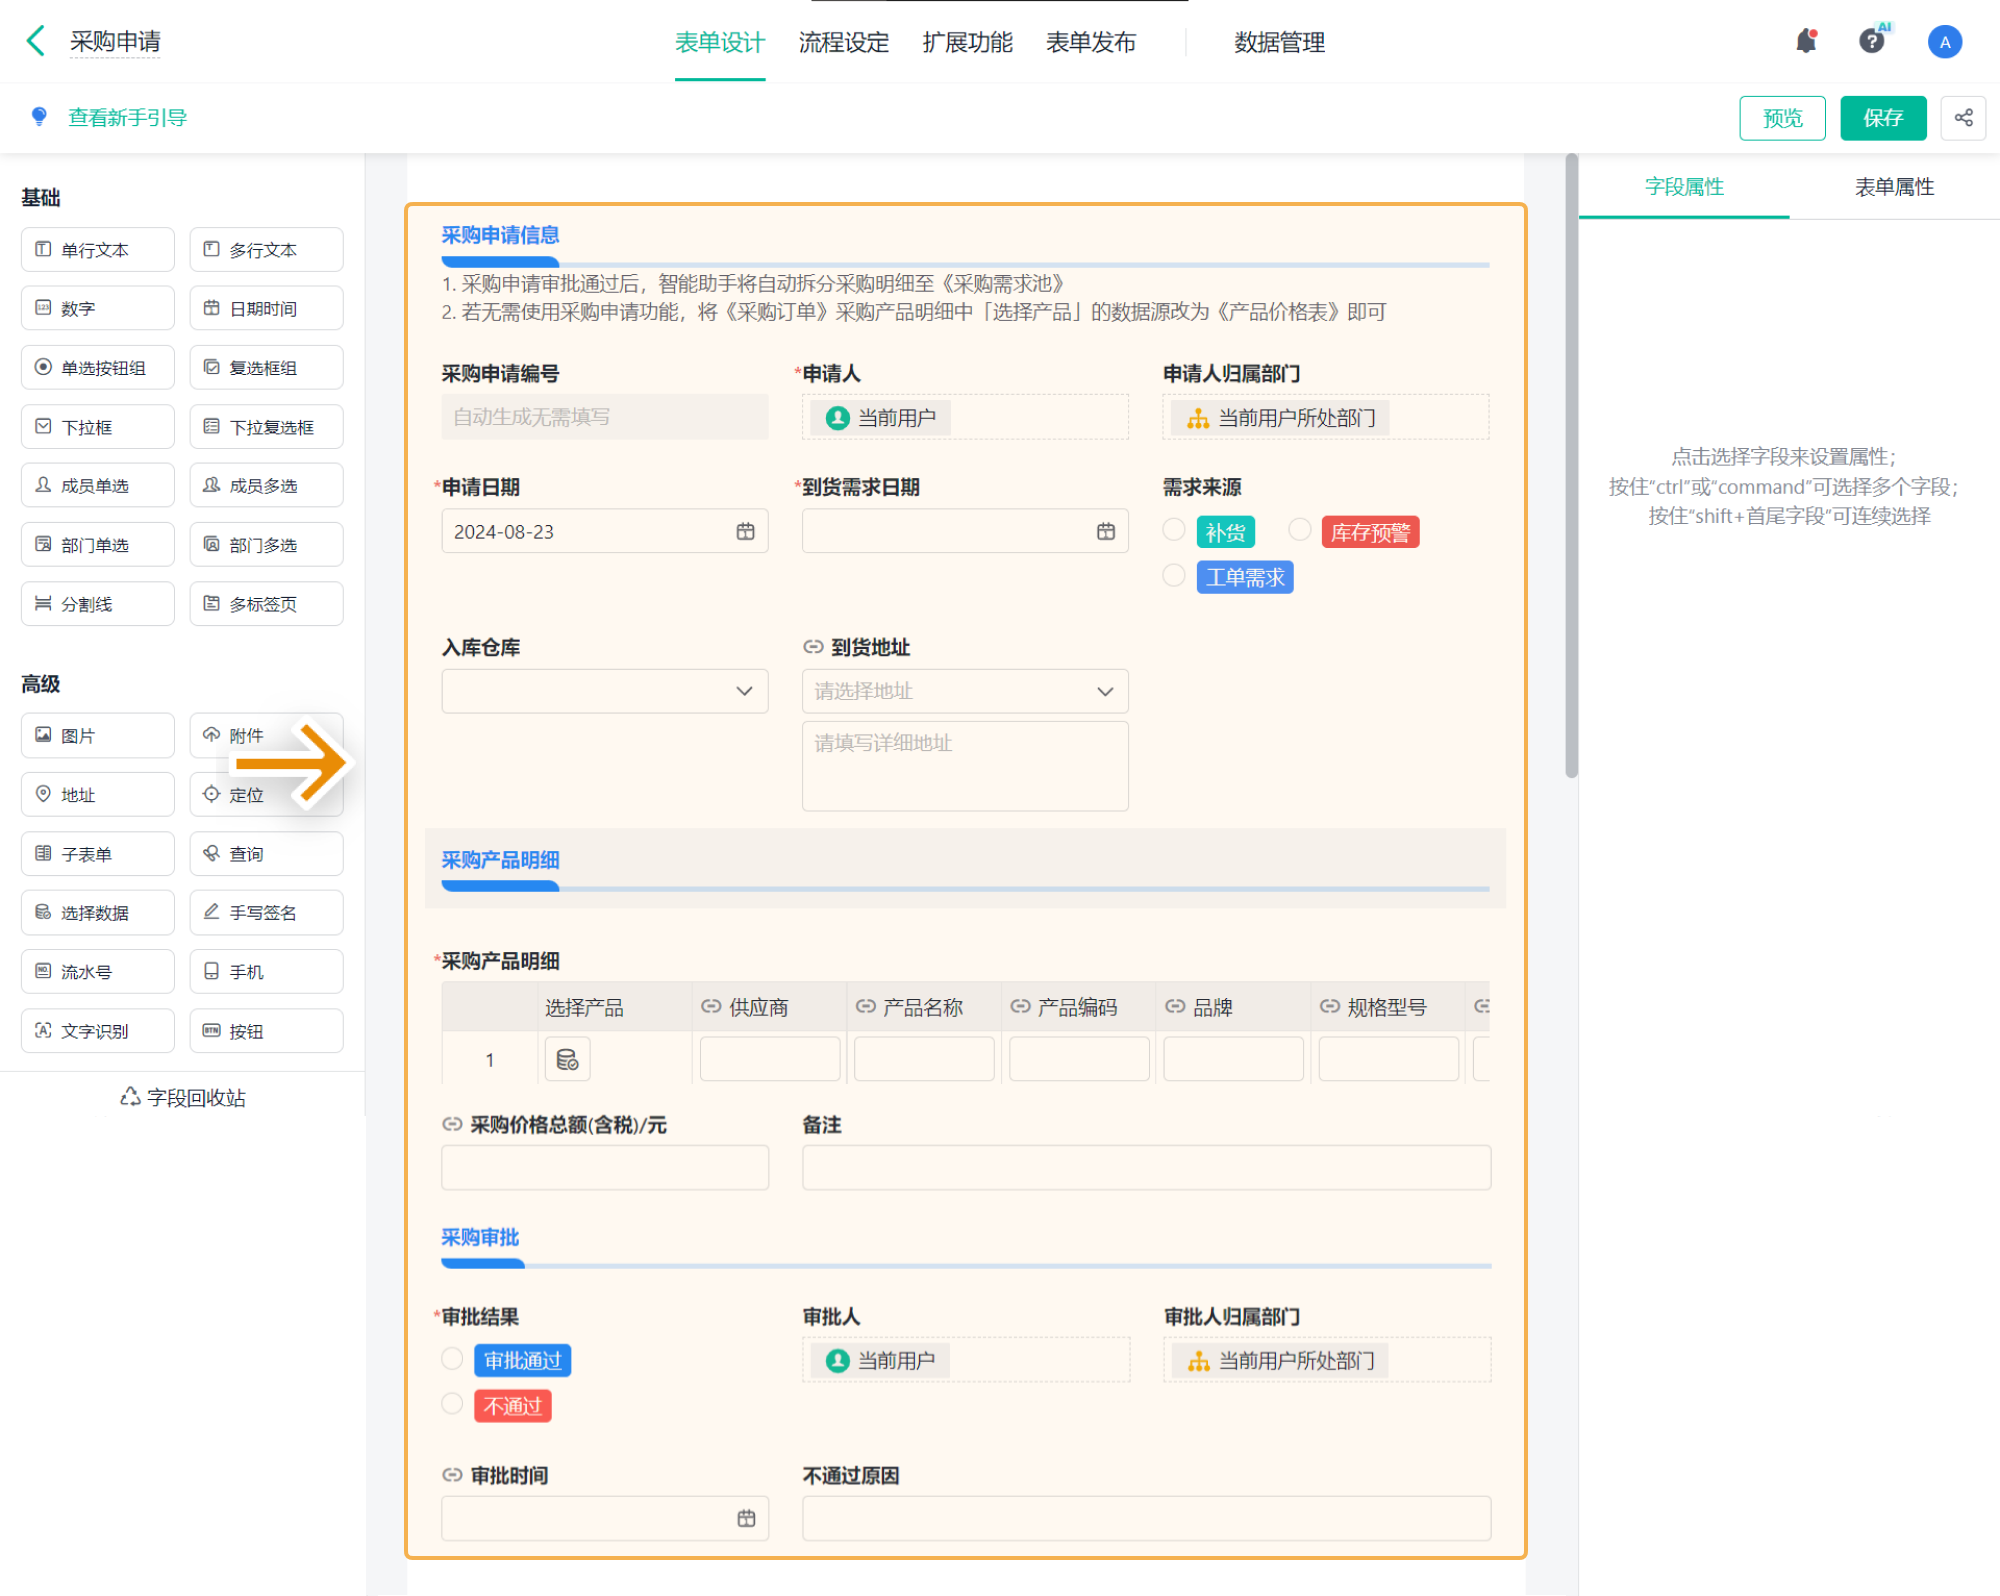Click the 备注 input field

1145,1167
